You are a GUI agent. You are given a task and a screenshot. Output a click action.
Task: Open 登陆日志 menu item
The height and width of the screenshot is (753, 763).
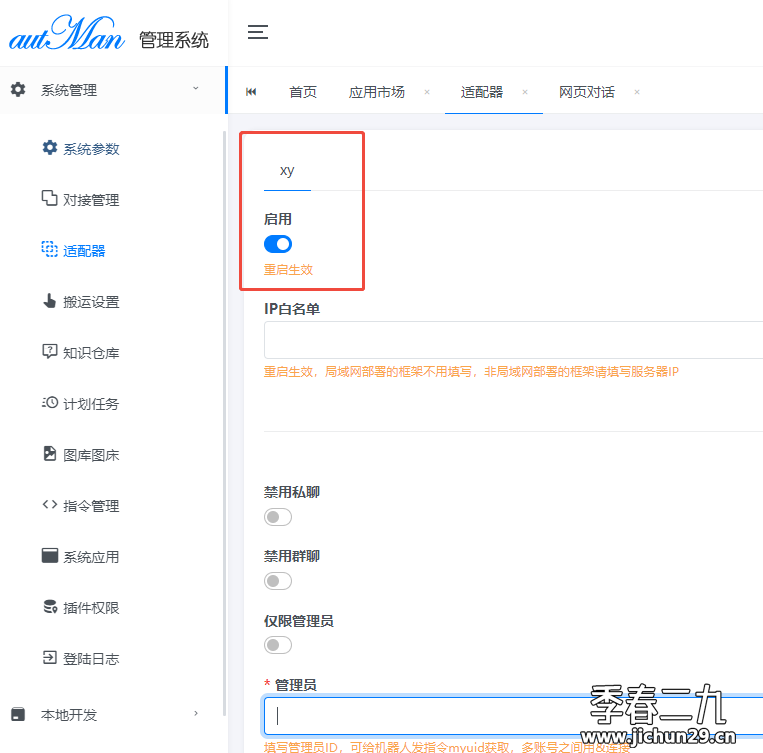[x=91, y=659]
